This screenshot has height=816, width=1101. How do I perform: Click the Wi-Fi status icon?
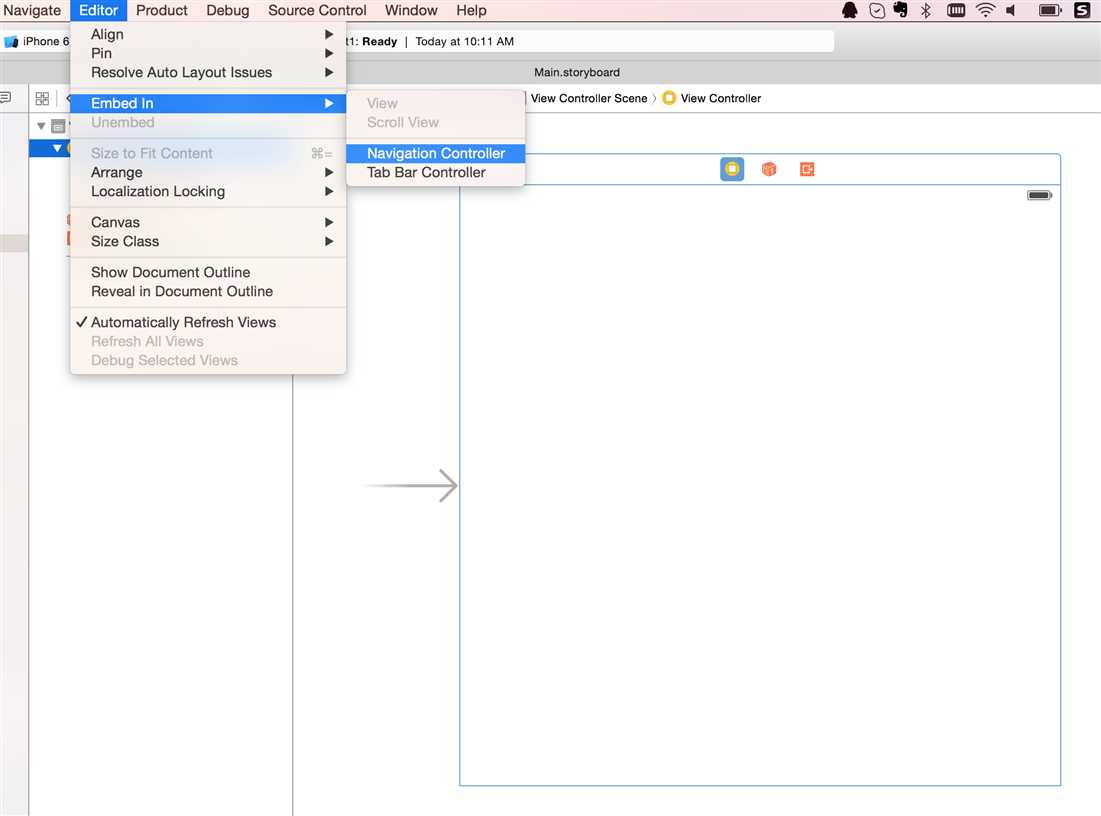coord(985,11)
